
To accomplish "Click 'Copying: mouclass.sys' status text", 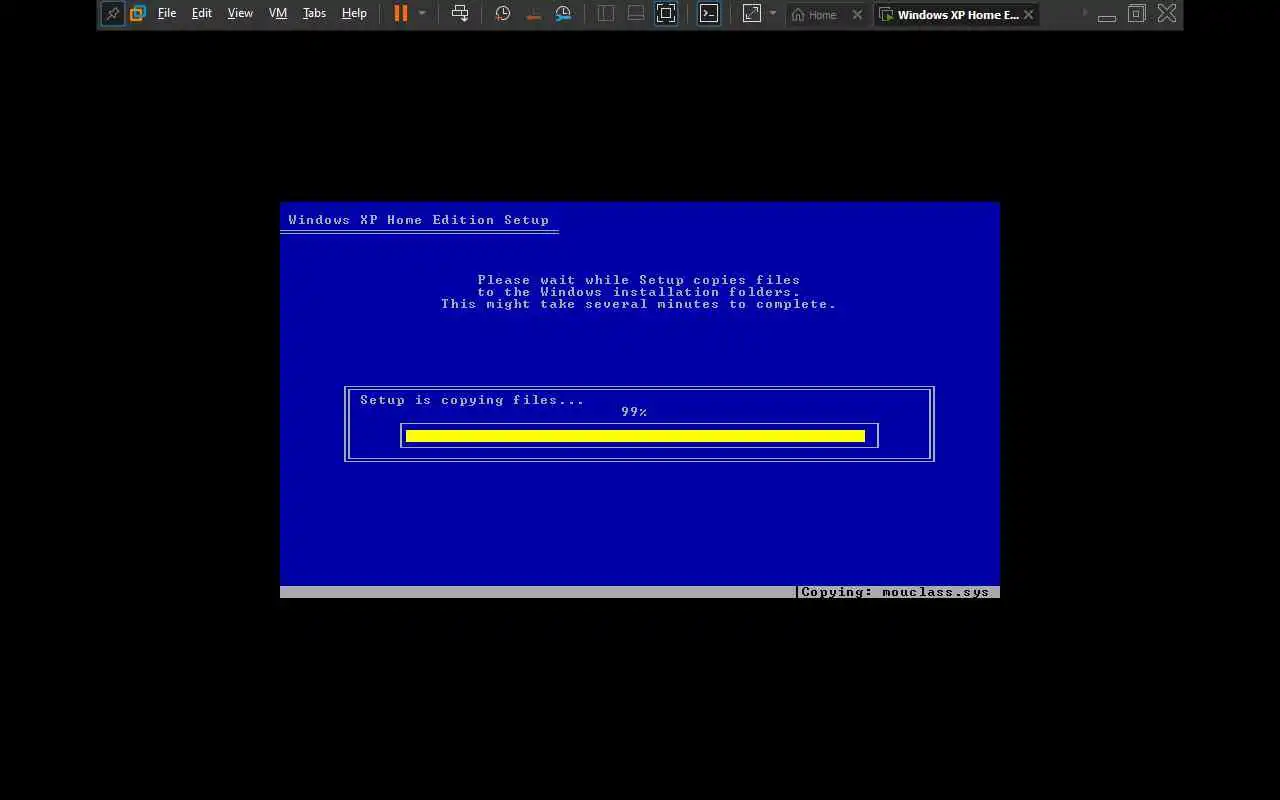I will pyautogui.click(x=895, y=592).
